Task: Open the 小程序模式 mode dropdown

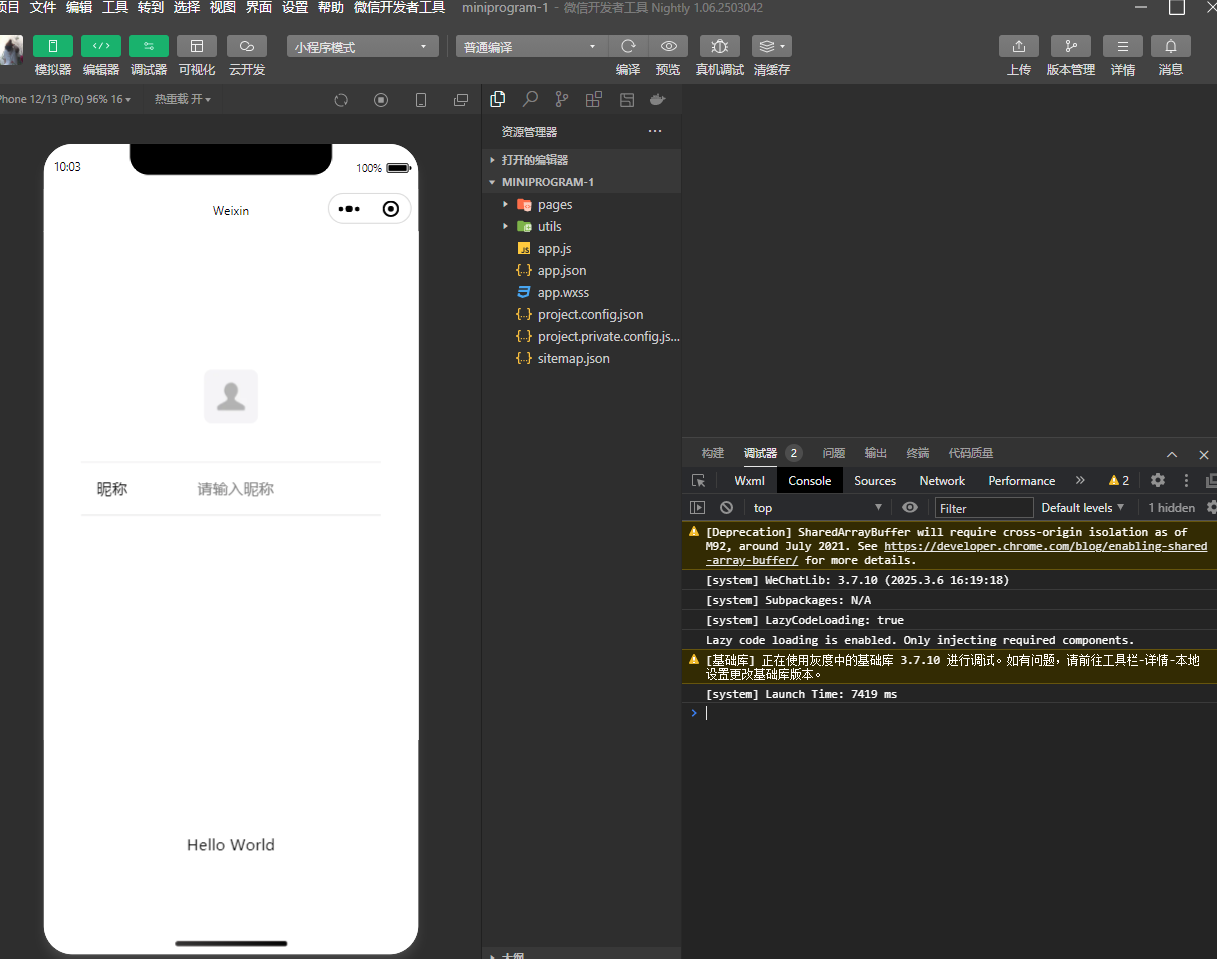Action: [363, 47]
